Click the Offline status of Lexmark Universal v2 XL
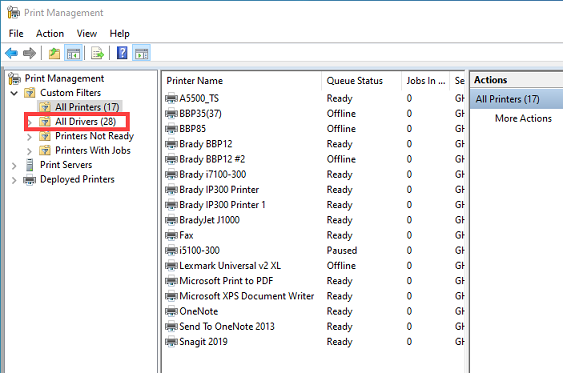 (341, 266)
